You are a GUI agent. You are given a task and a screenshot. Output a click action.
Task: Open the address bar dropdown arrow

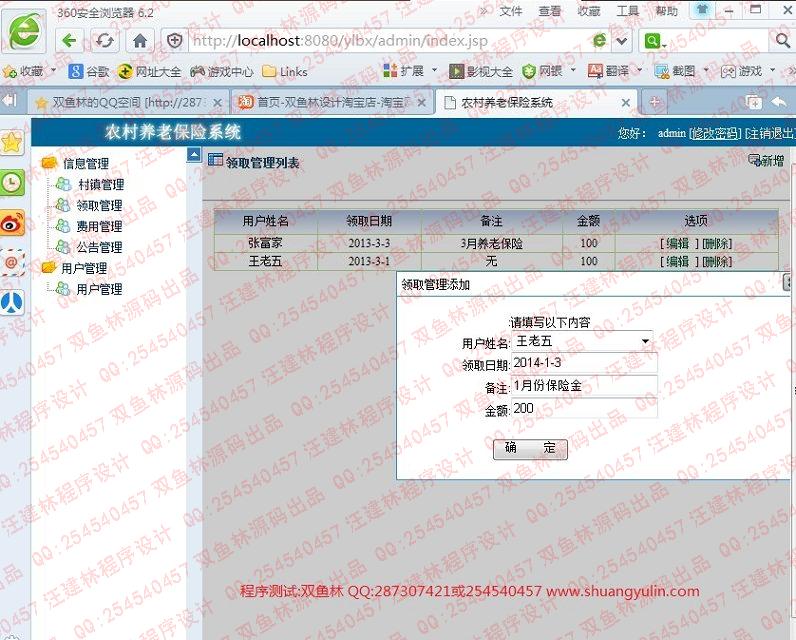[x=621, y=41]
